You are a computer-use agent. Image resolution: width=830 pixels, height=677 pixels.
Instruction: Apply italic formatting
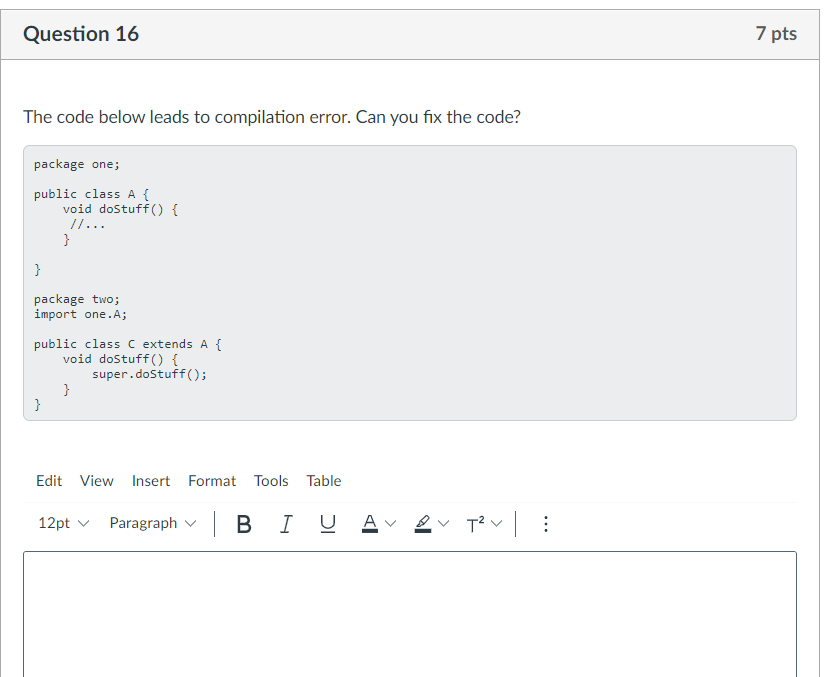[286, 523]
